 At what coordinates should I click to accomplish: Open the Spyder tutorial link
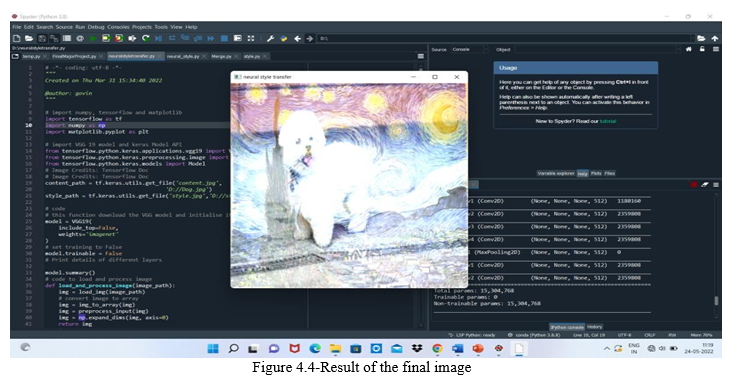[x=608, y=121]
